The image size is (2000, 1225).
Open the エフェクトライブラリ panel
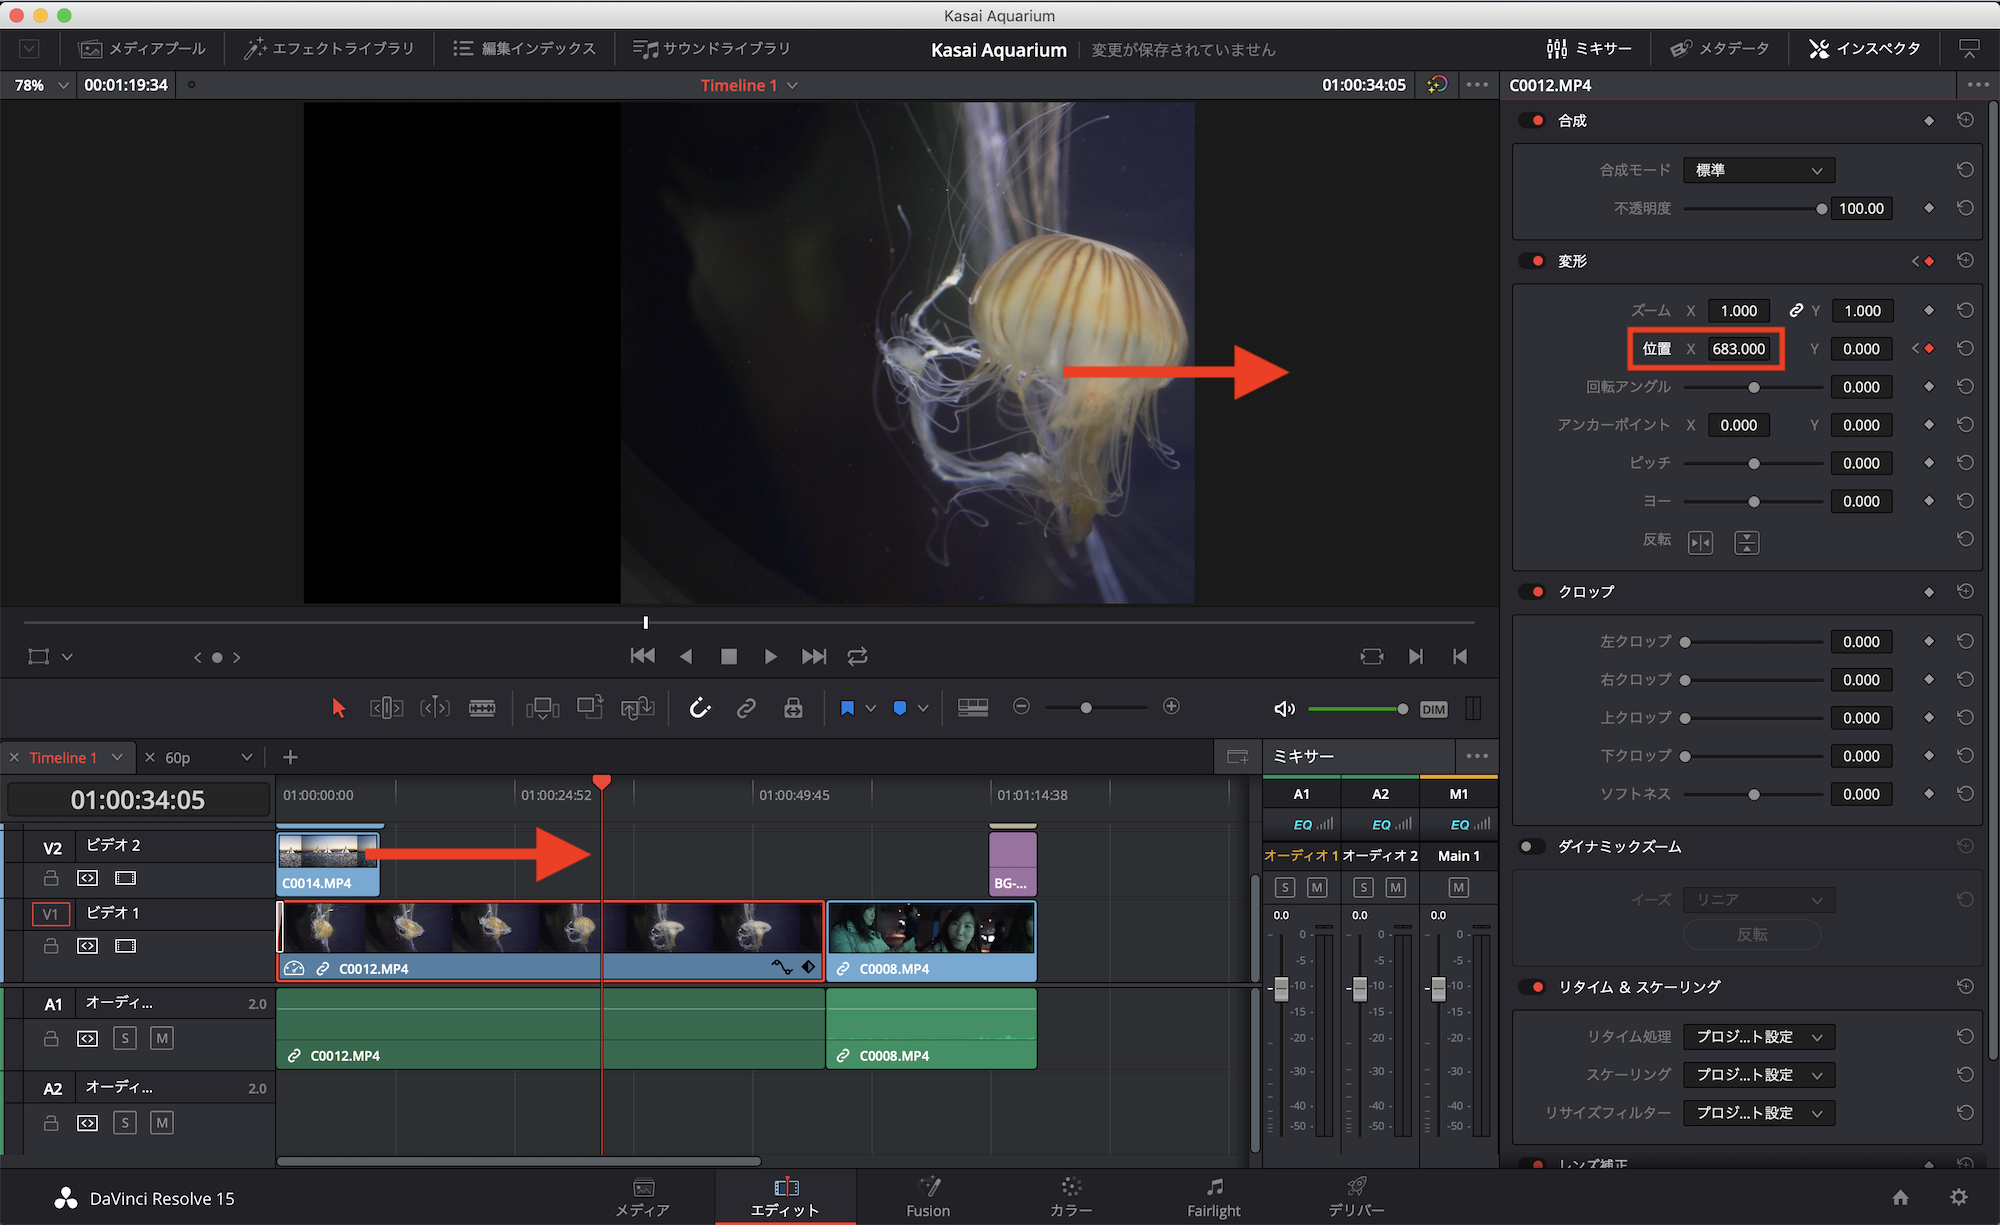[x=329, y=48]
